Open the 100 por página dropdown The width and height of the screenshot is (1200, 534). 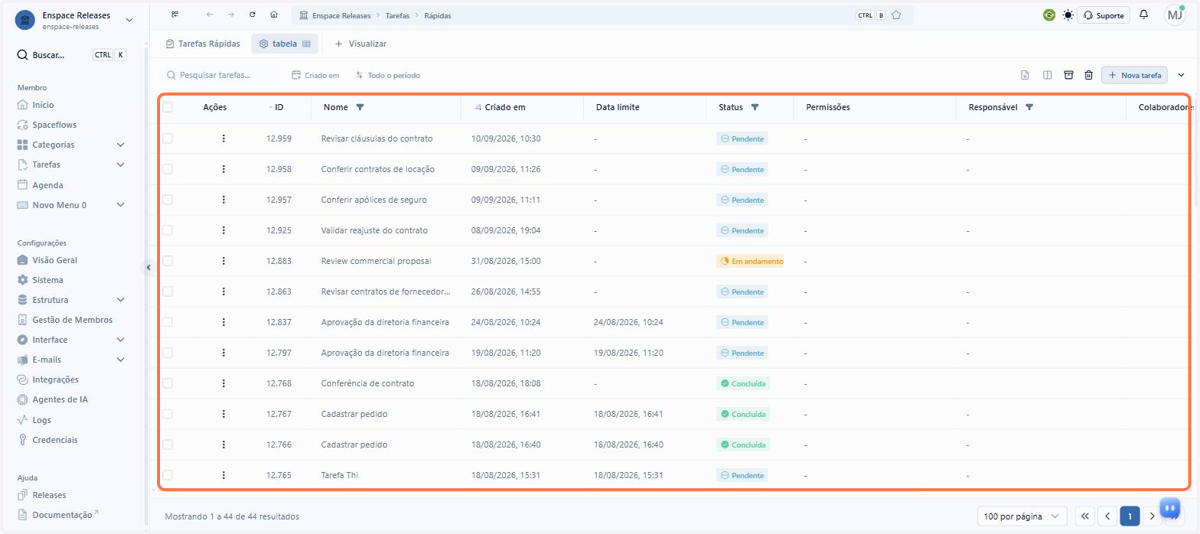click(1022, 516)
